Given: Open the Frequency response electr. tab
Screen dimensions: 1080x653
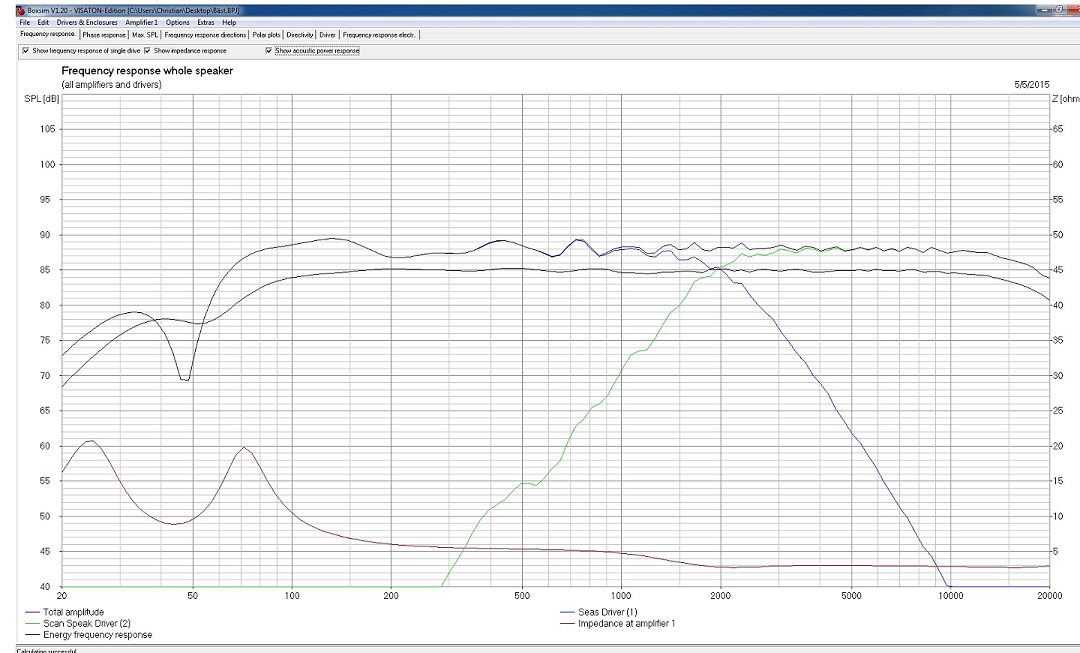Looking at the screenshot, I should [379, 35].
